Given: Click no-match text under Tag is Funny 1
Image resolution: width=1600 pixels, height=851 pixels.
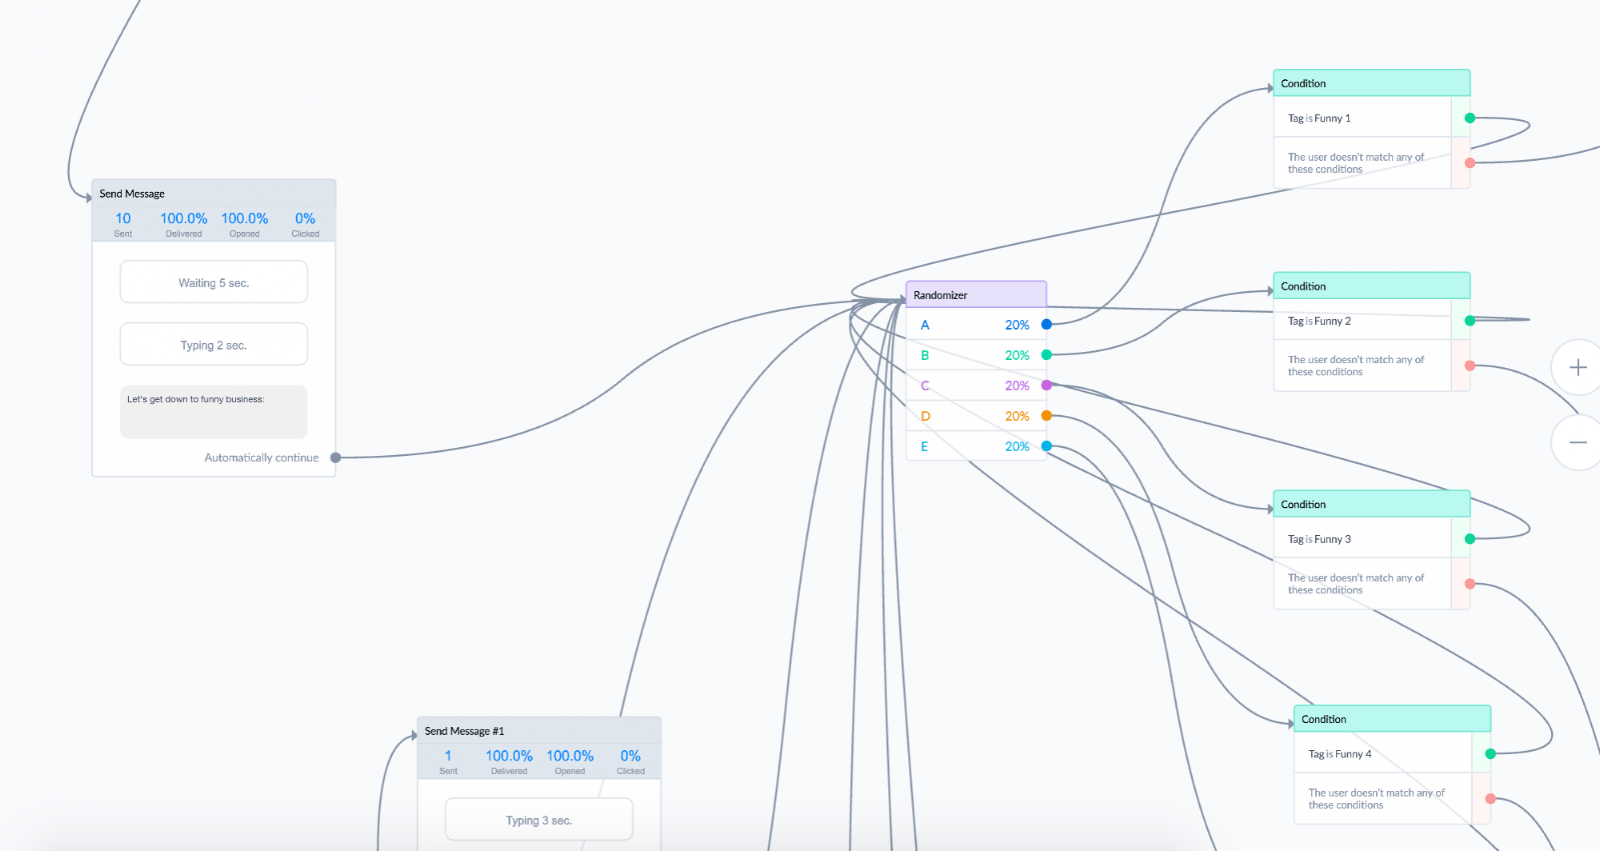Looking at the screenshot, I should [x=1356, y=163].
